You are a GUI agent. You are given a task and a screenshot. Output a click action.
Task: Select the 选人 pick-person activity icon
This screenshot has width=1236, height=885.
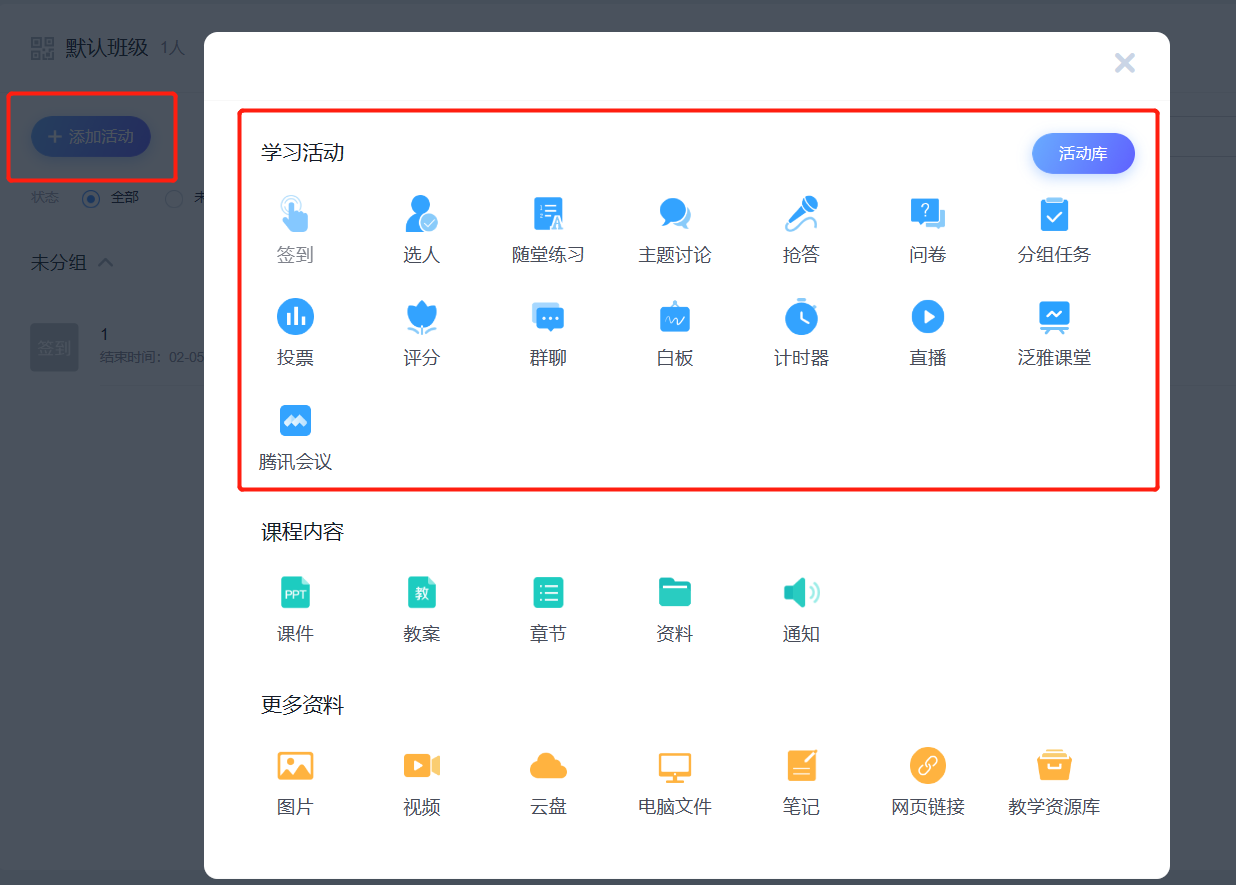421,214
